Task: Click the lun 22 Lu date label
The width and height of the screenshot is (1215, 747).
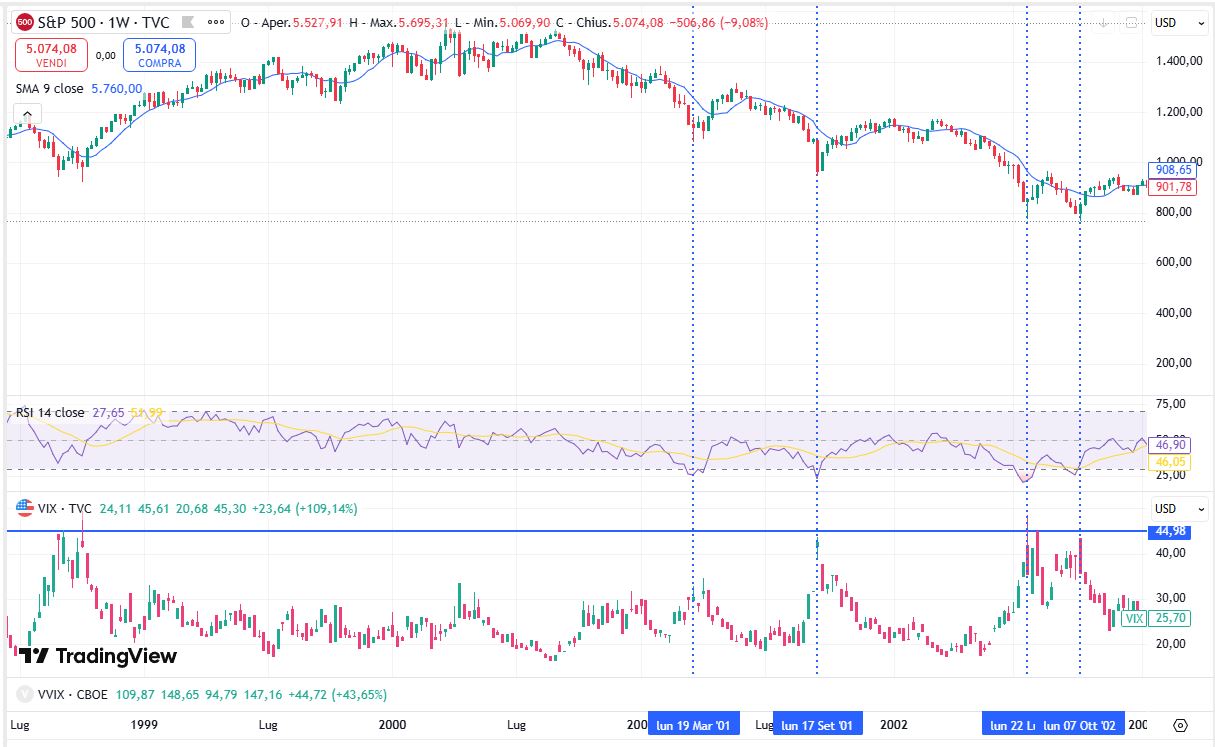Action: [x=1010, y=725]
